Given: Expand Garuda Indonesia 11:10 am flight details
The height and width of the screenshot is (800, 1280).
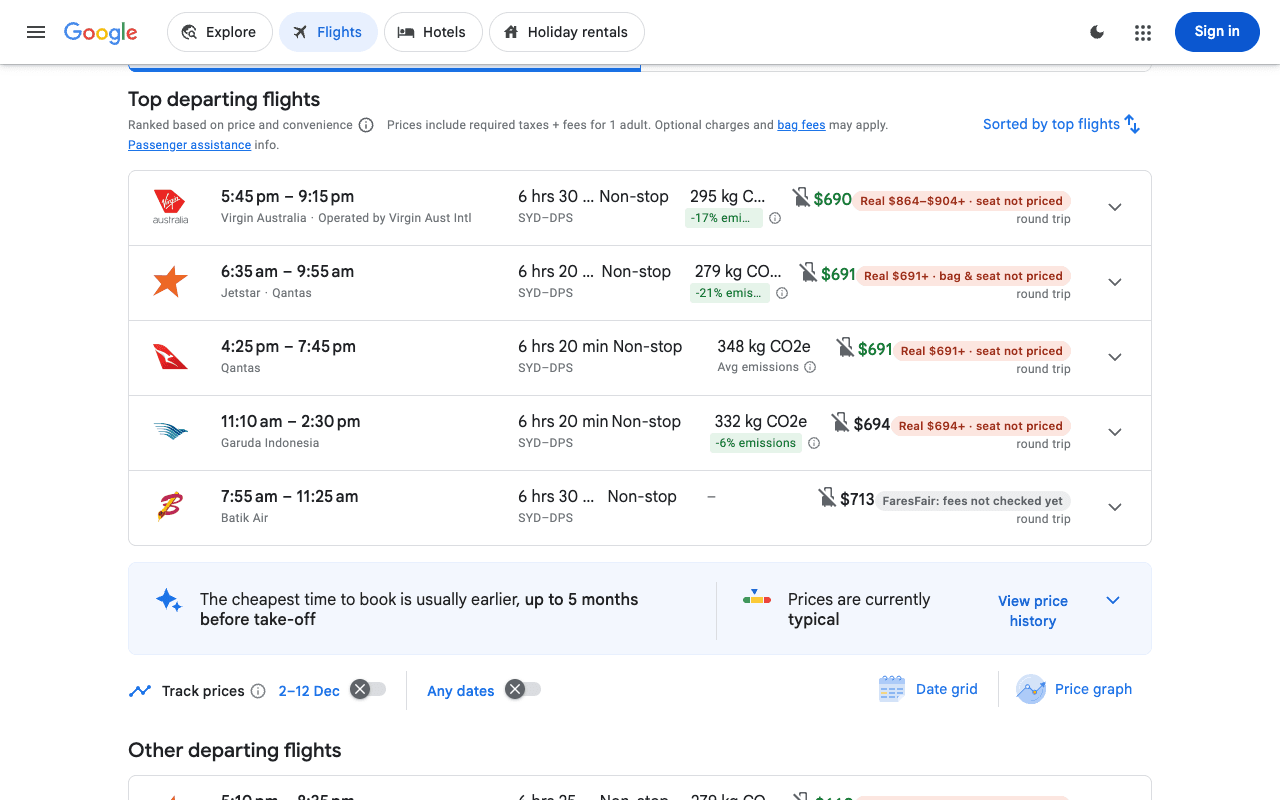Looking at the screenshot, I should coord(1115,432).
